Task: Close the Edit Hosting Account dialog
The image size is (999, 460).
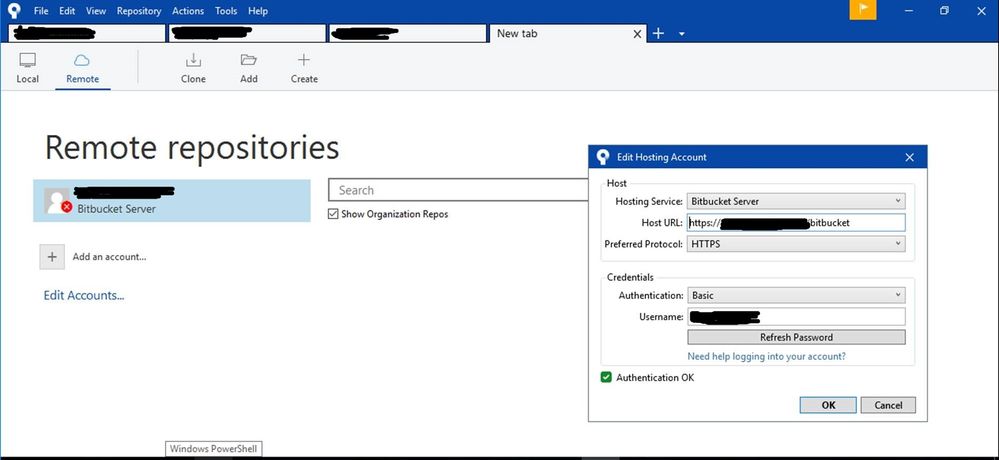Action: (x=910, y=157)
